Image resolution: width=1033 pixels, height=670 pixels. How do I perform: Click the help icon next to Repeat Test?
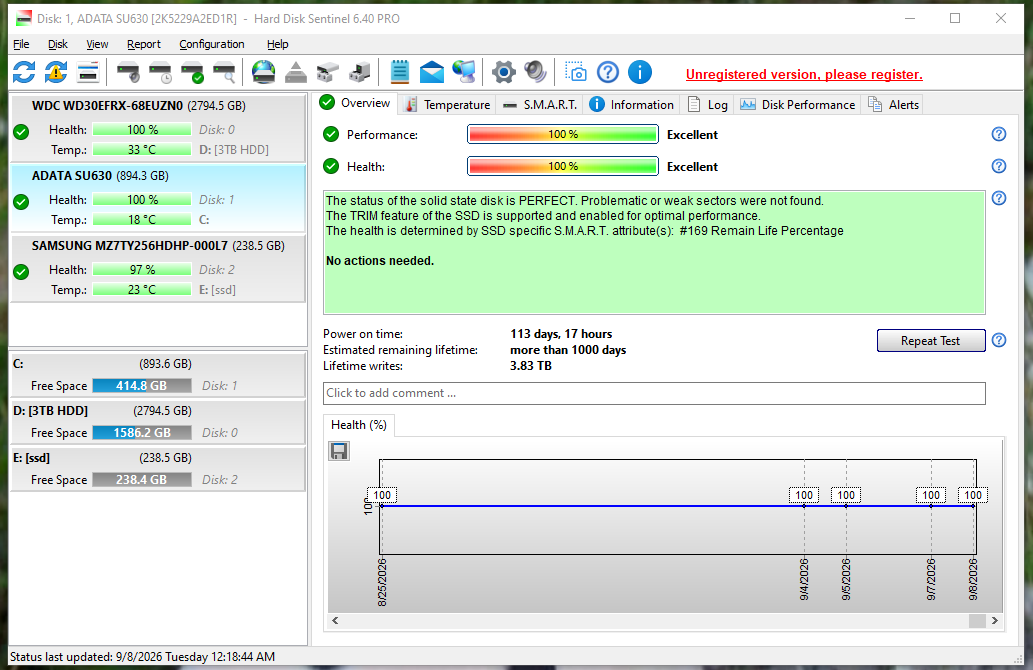pos(999,341)
